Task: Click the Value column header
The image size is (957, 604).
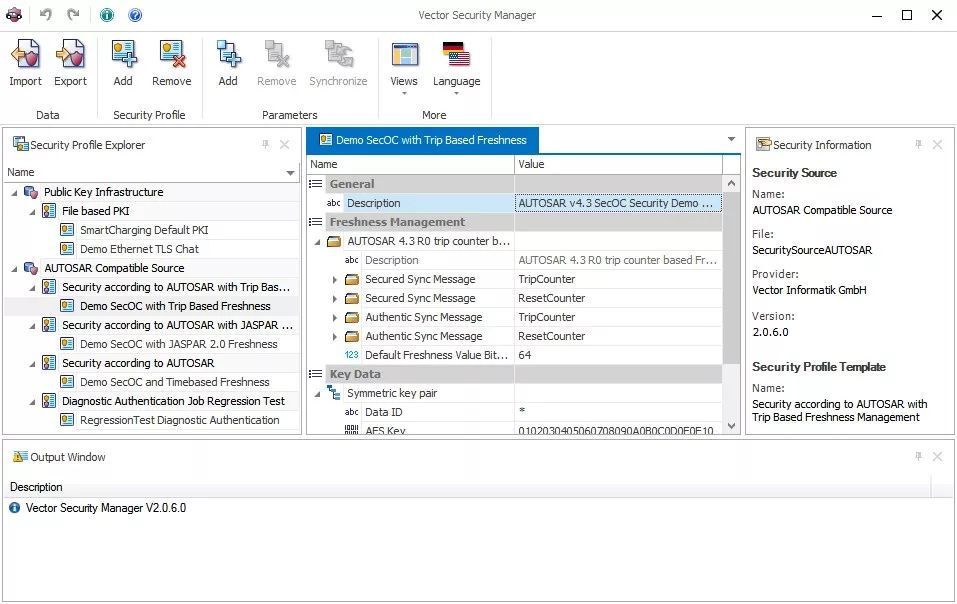Action: click(618, 164)
